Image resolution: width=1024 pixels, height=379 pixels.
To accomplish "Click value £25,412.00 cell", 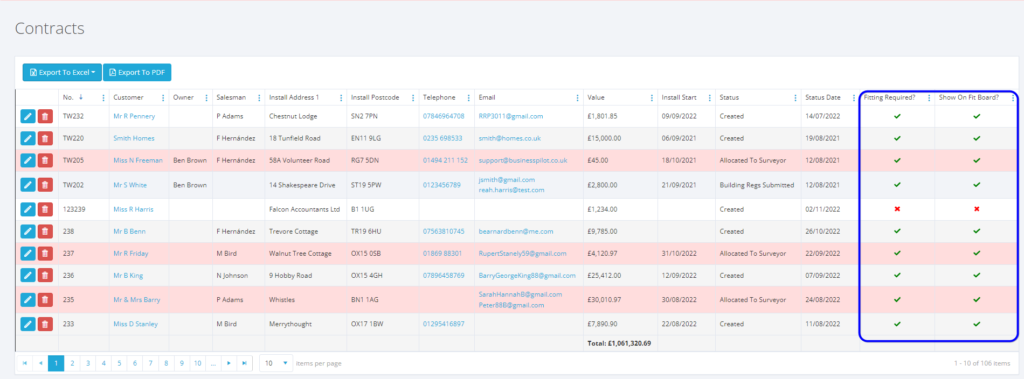I will (x=620, y=276).
